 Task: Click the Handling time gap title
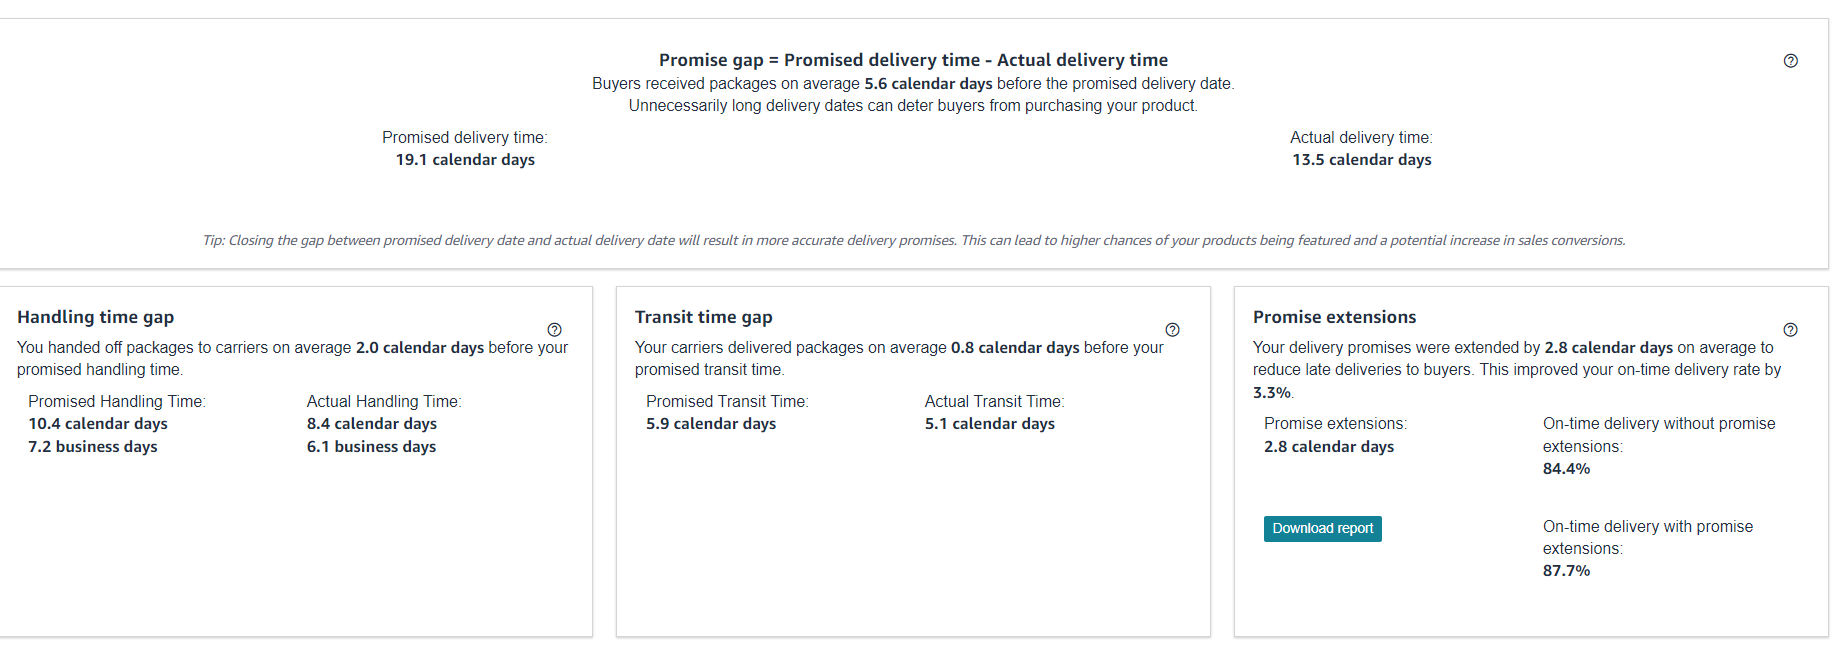click(x=95, y=317)
